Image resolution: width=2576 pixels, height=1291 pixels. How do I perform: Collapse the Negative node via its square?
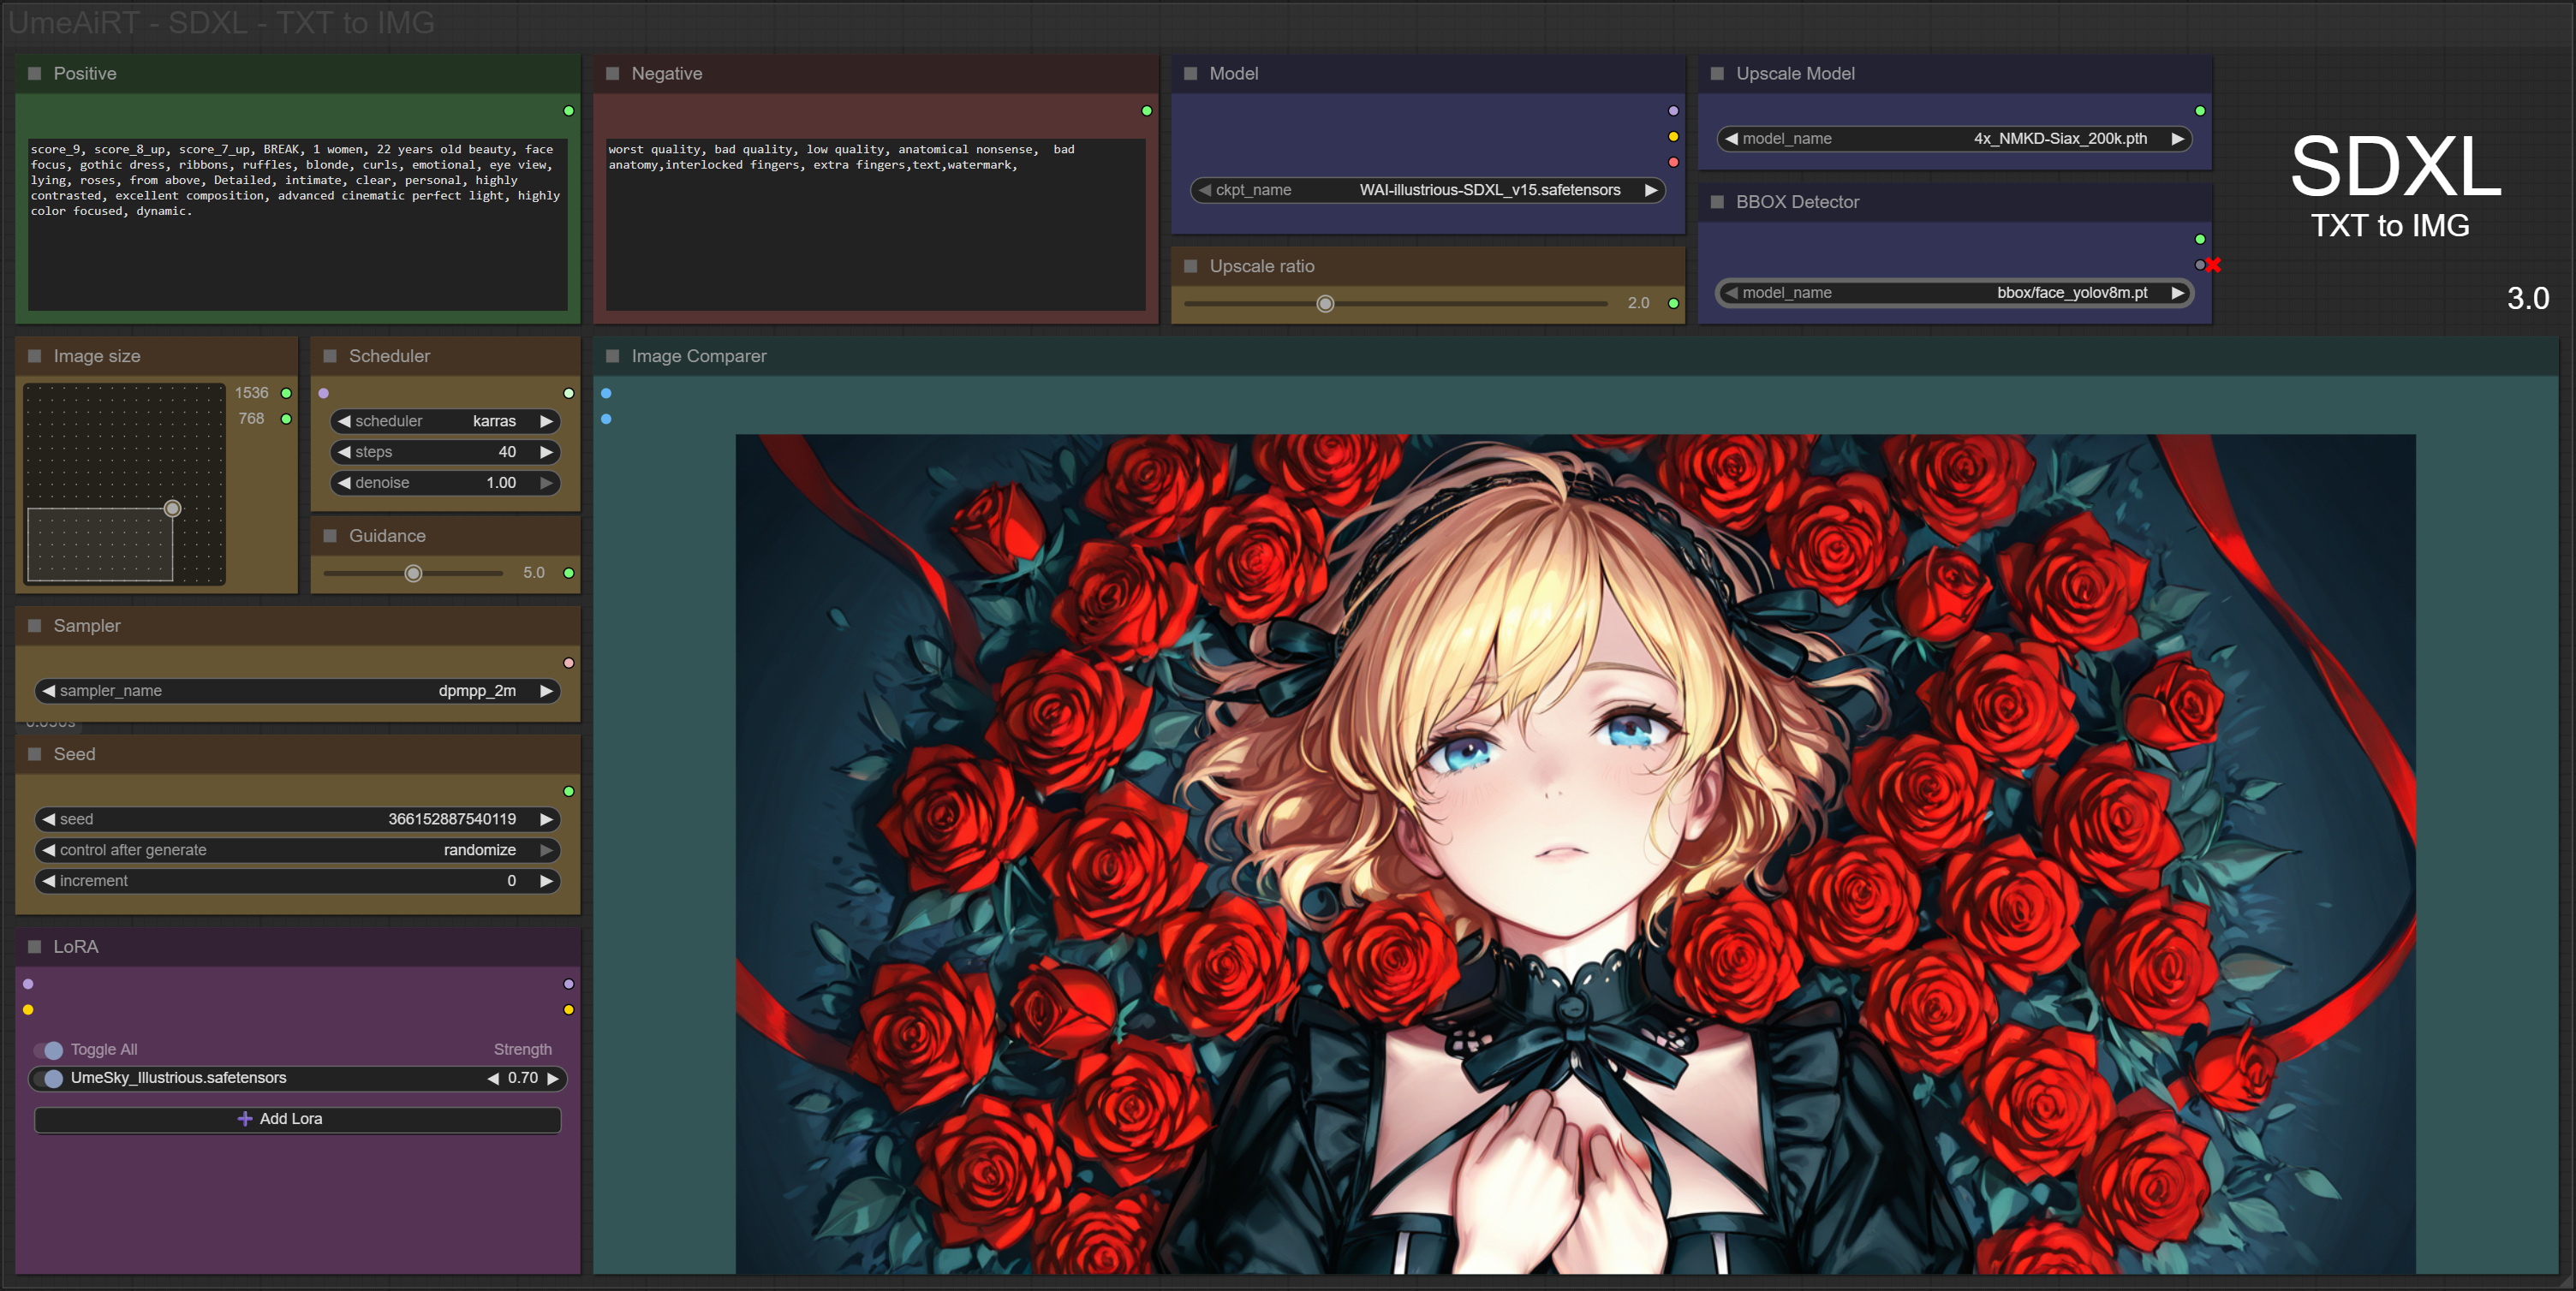click(613, 74)
